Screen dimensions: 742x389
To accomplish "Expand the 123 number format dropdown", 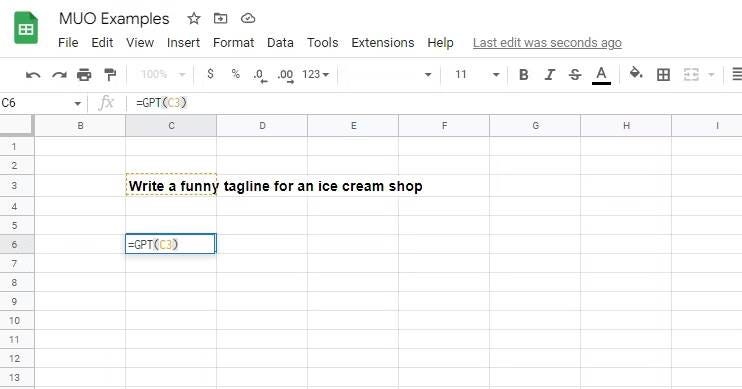I will pos(315,74).
